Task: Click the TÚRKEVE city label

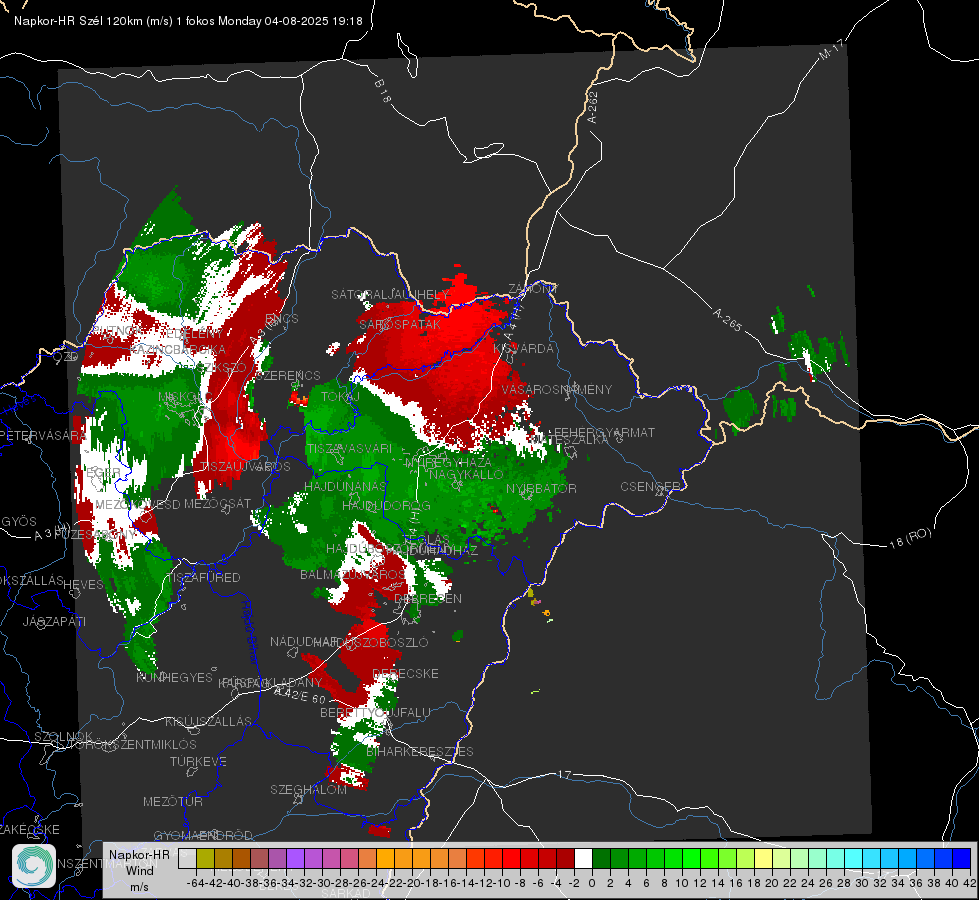Action: pos(199,761)
